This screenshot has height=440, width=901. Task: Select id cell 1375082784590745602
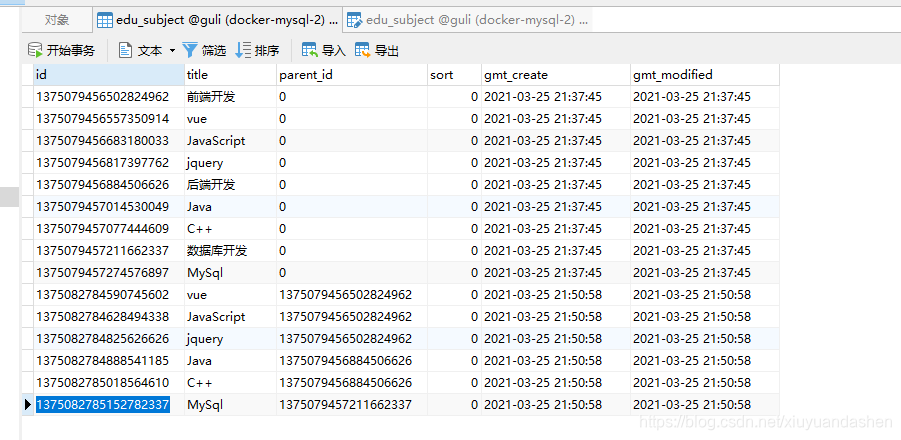click(x=109, y=295)
